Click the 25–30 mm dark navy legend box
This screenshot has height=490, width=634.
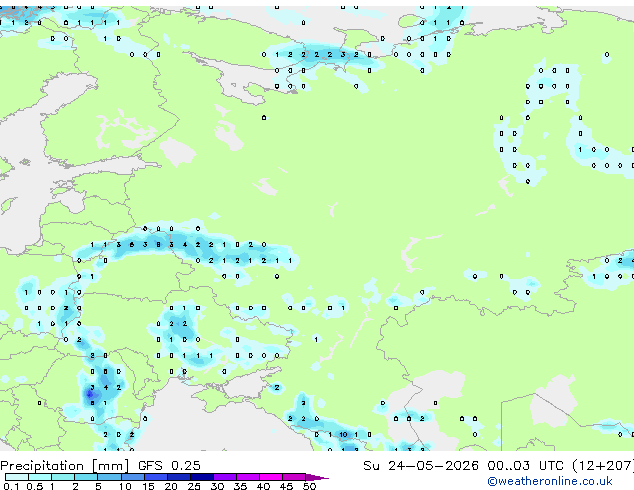[202, 477]
